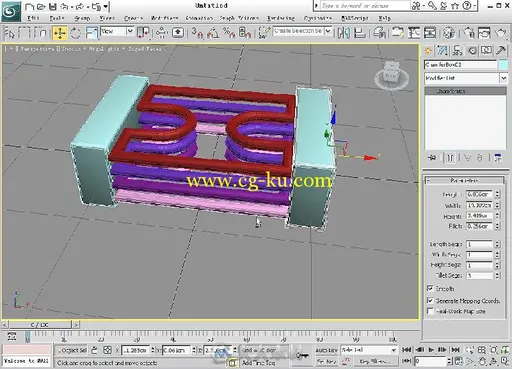
Task: Click the object color swatch beside name field
Action: (x=503, y=65)
